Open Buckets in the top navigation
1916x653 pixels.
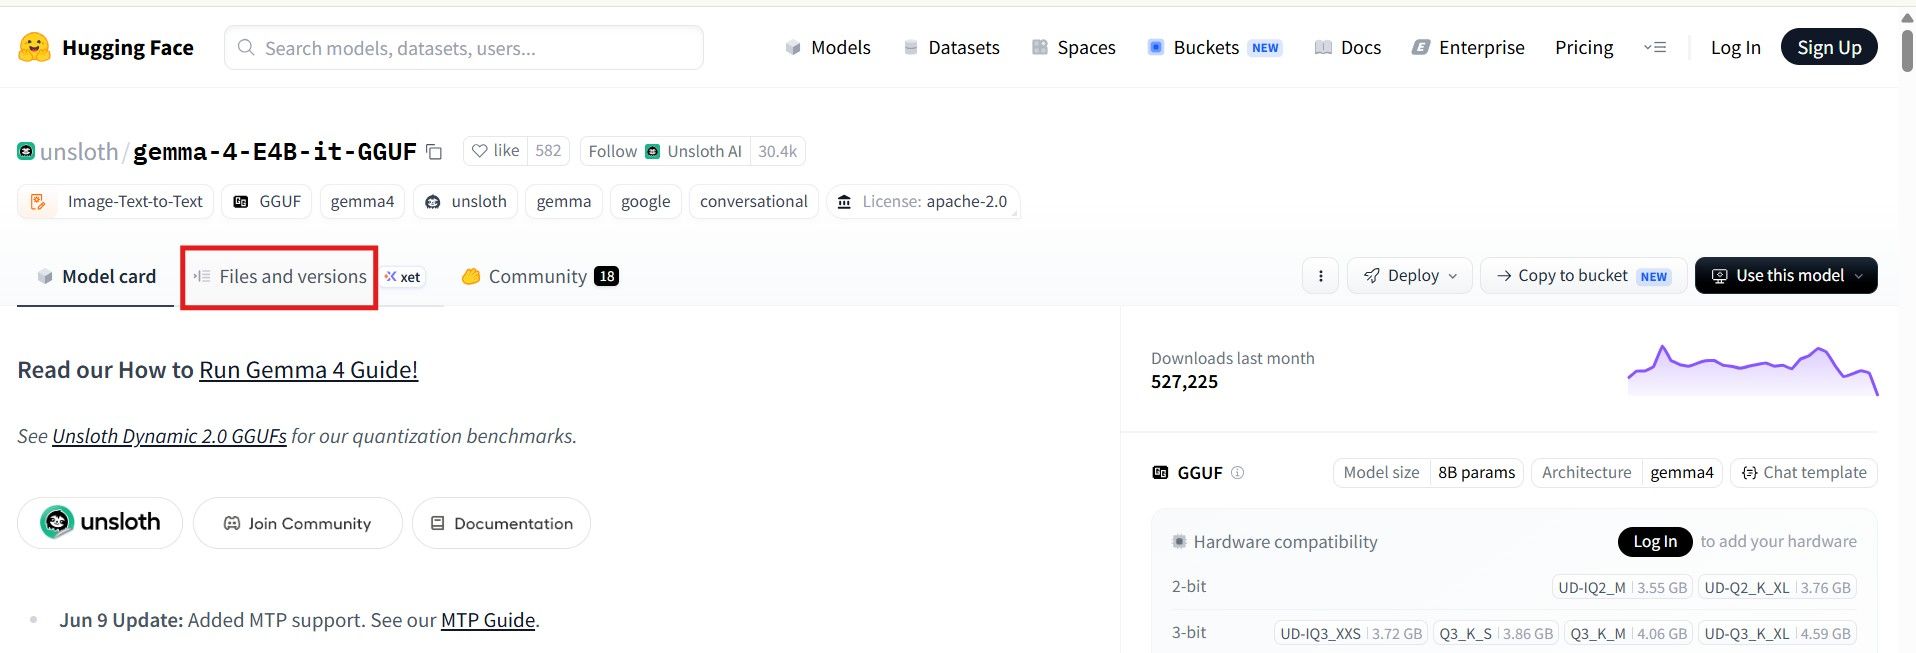click(x=1215, y=47)
